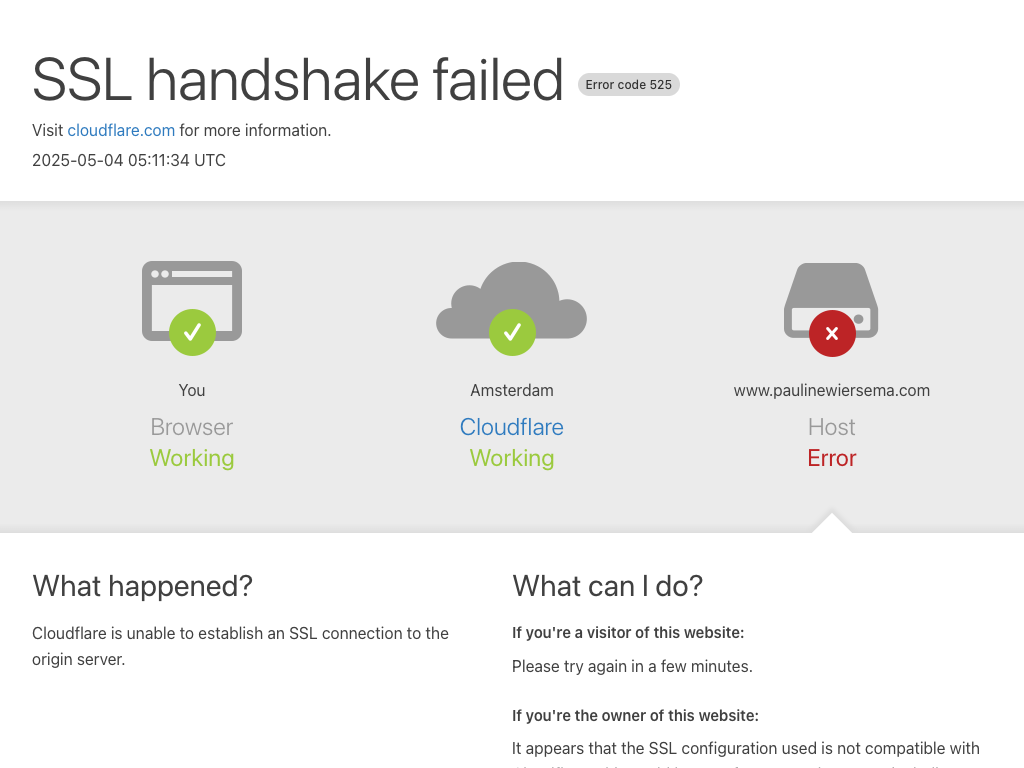
Task: Open the blue Cloudflare status link
Action: (512, 427)
